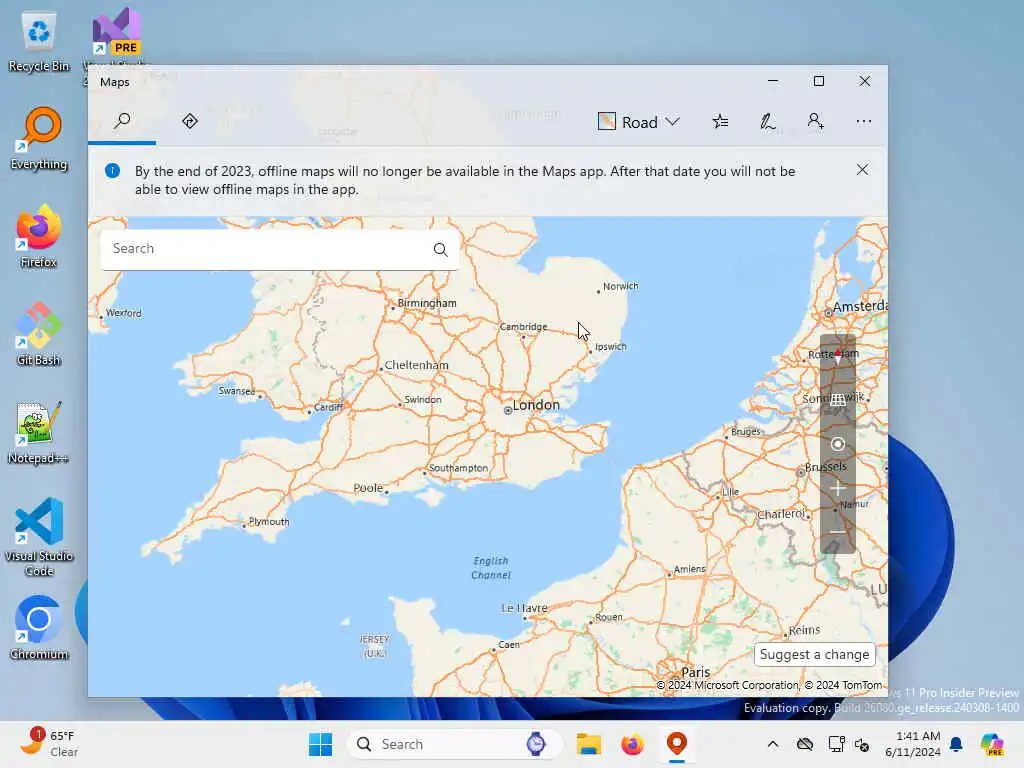Click the info icon in notification banner
Viewport: 1024px width, 768px height.
112,170
